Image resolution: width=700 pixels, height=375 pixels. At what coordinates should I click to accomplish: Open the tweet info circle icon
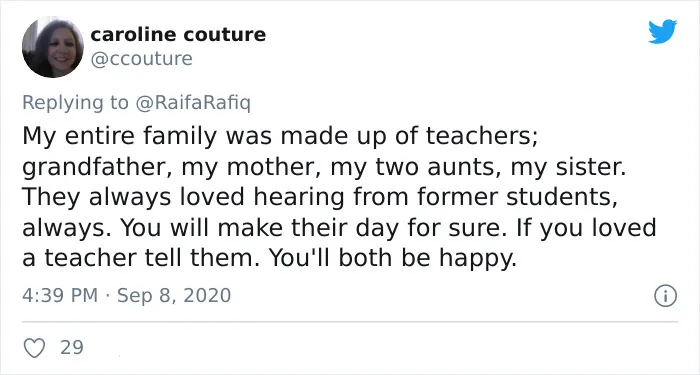click(x=666, y=296)
